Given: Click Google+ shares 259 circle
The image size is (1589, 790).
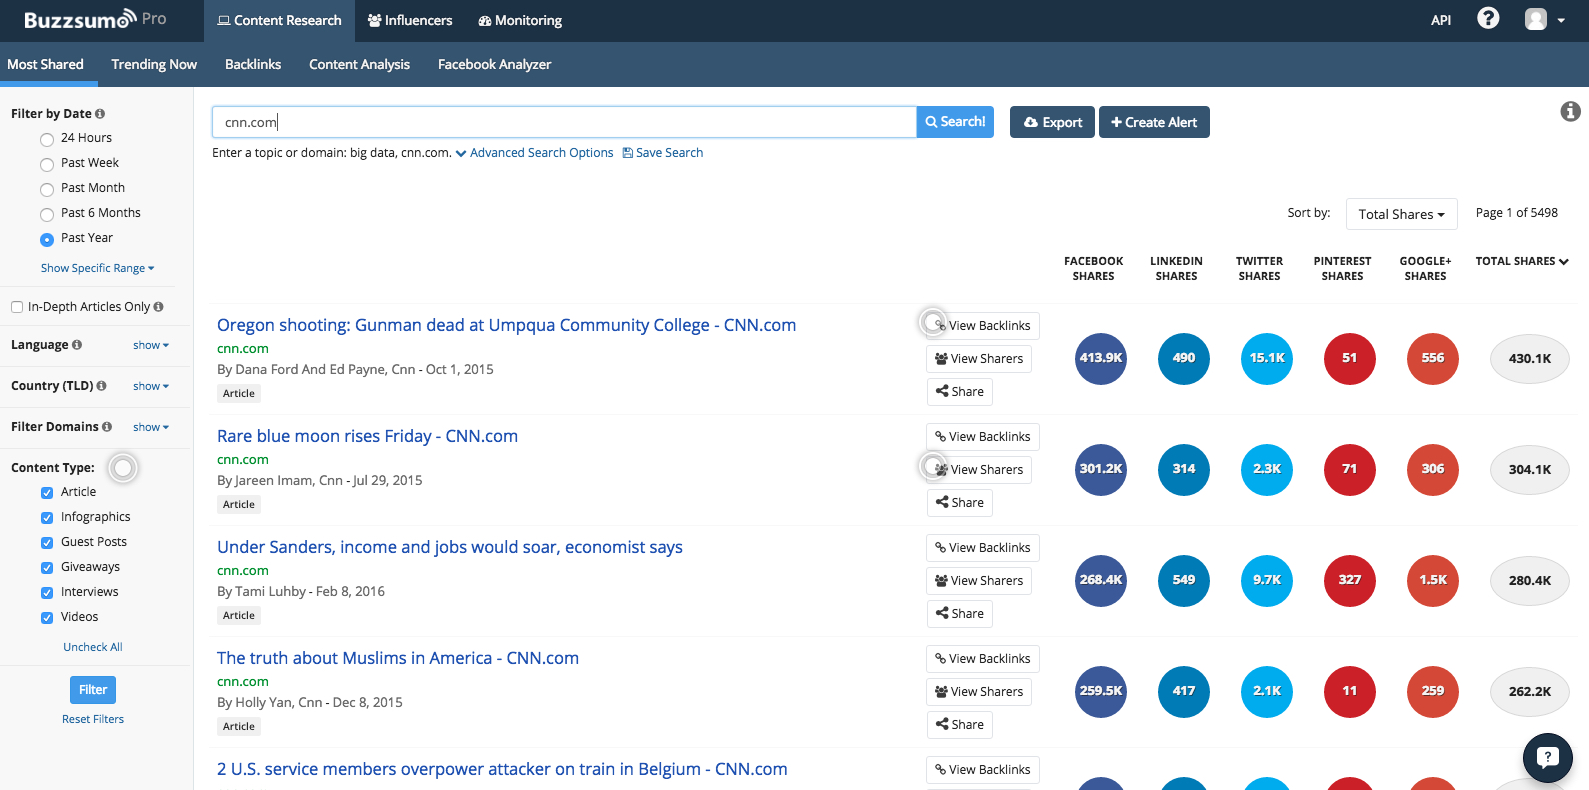Looking at the screenshot, I should pyautogui.click(x=1433, y=691).
